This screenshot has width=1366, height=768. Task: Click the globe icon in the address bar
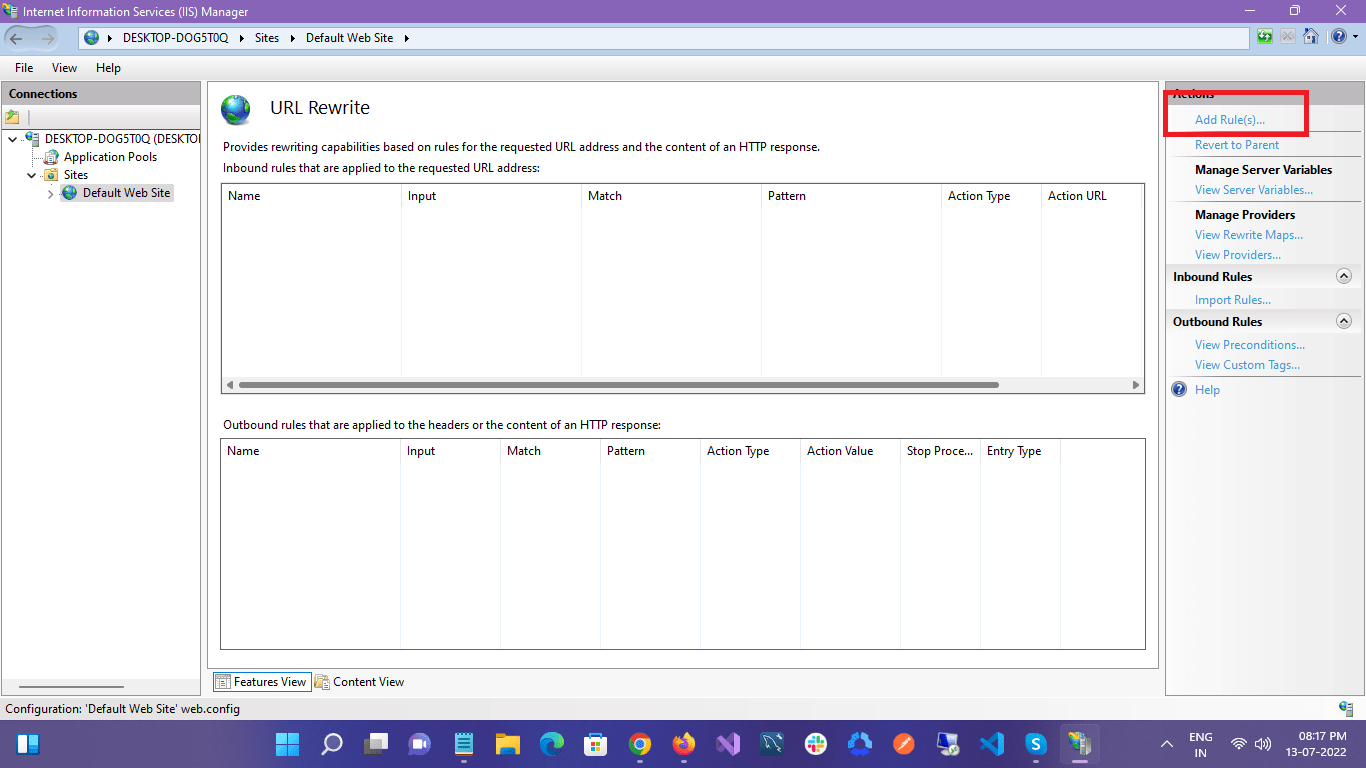[93, 38]
